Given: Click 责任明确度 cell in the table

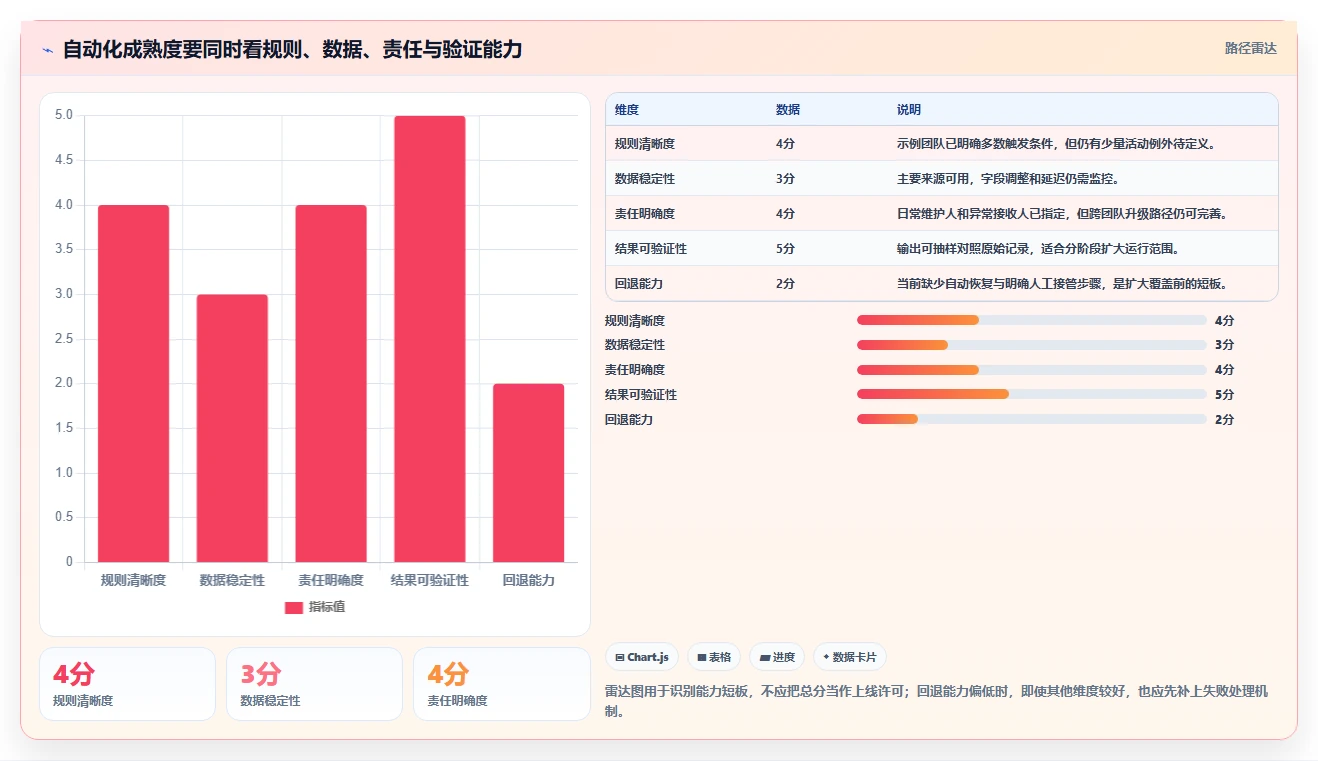Looking at the screenshot, I should [645, 214].
